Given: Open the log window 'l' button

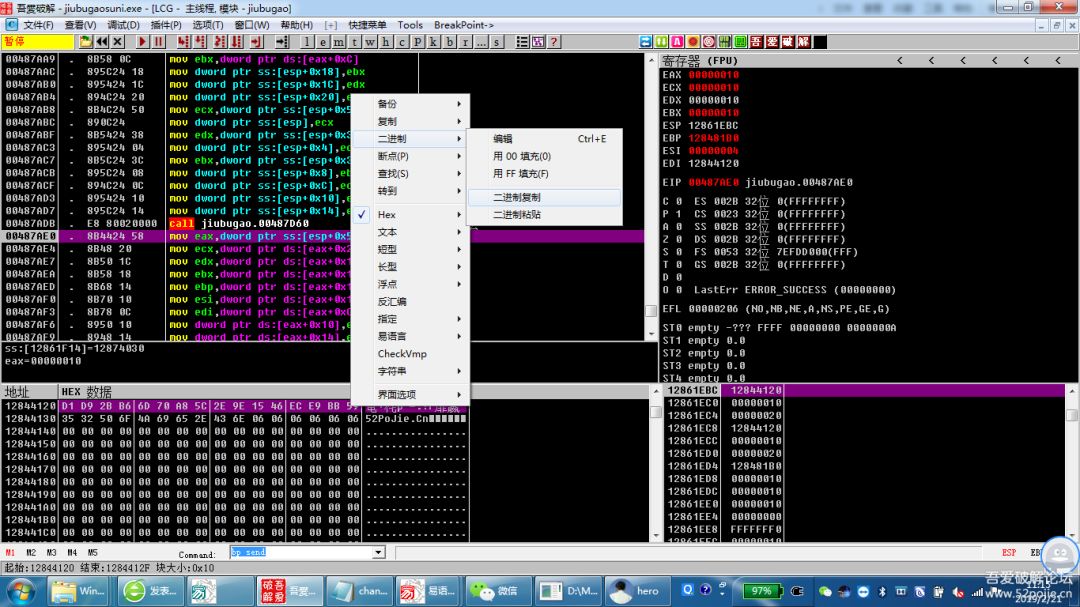Looking at the screenshot, I should coord(308,42).
